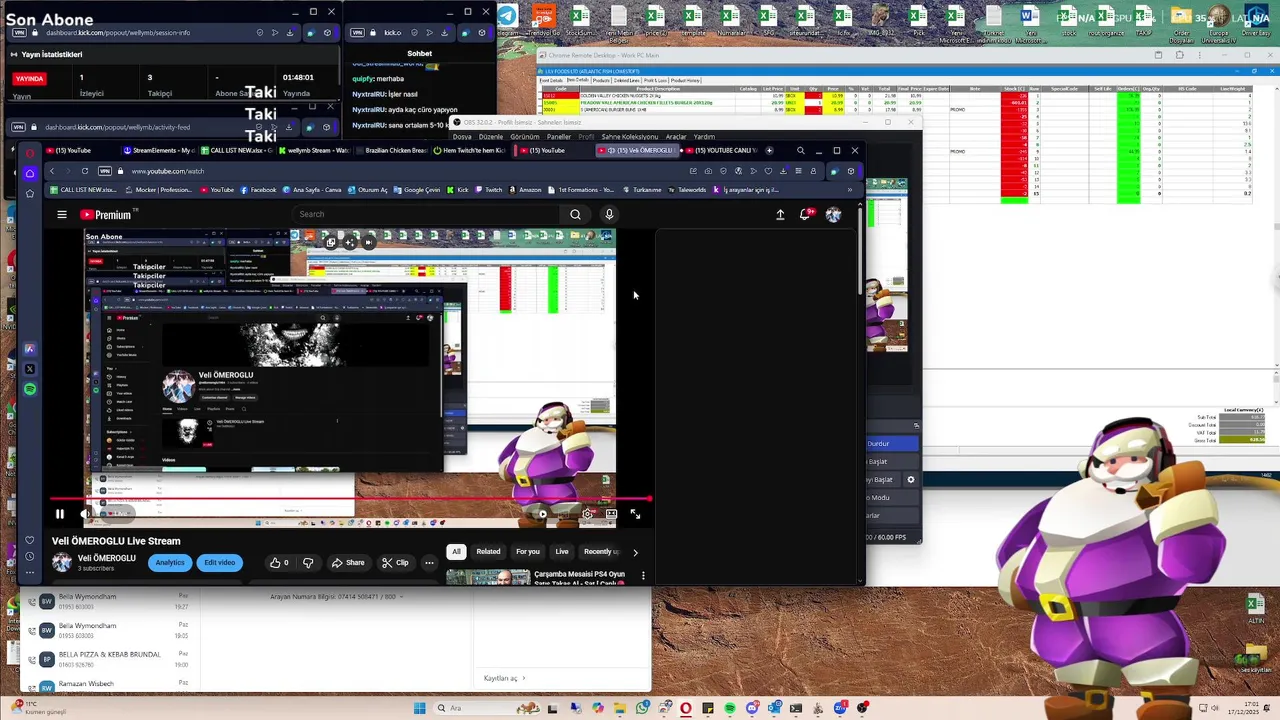The height and width of the screenshot is (720, 1280).
Task: Open a new Opera tab
Action: point(769,150)
